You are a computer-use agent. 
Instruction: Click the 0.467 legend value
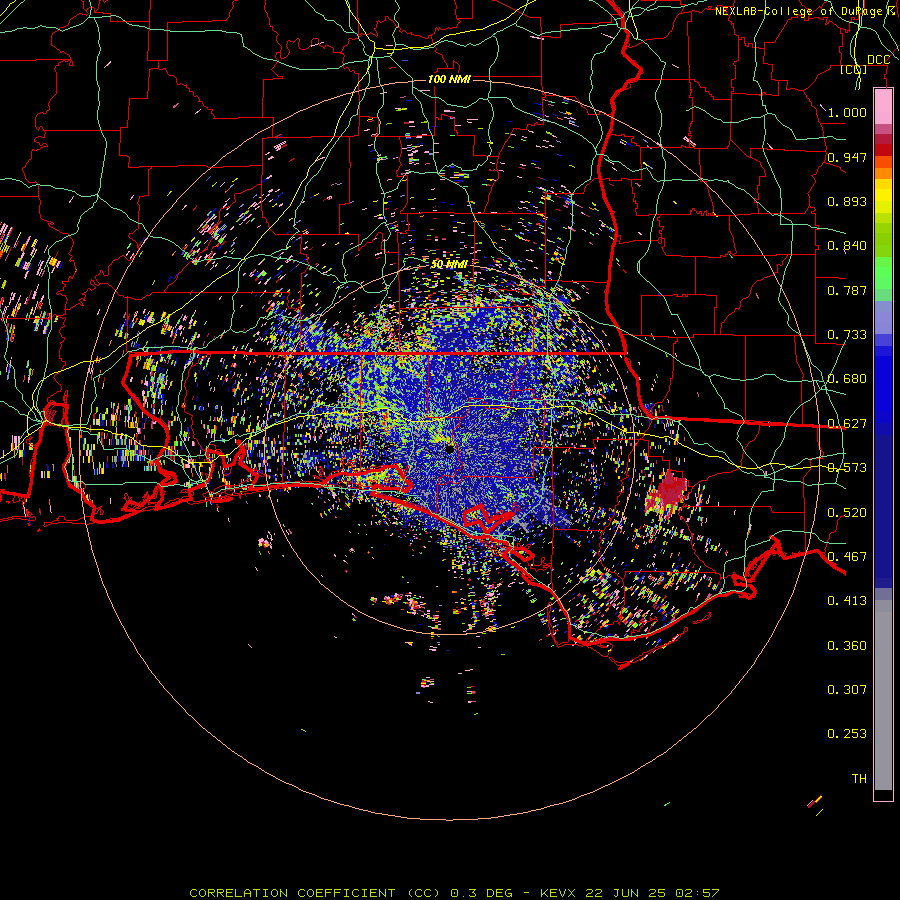(x=847, y=556)
